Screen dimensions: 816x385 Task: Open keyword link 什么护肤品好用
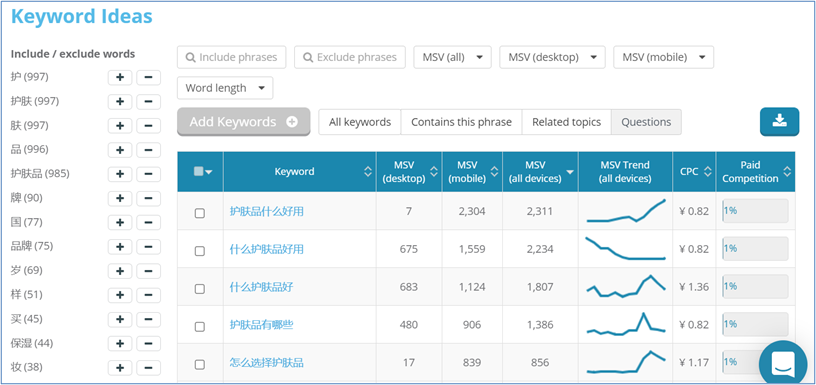point(266,250)
